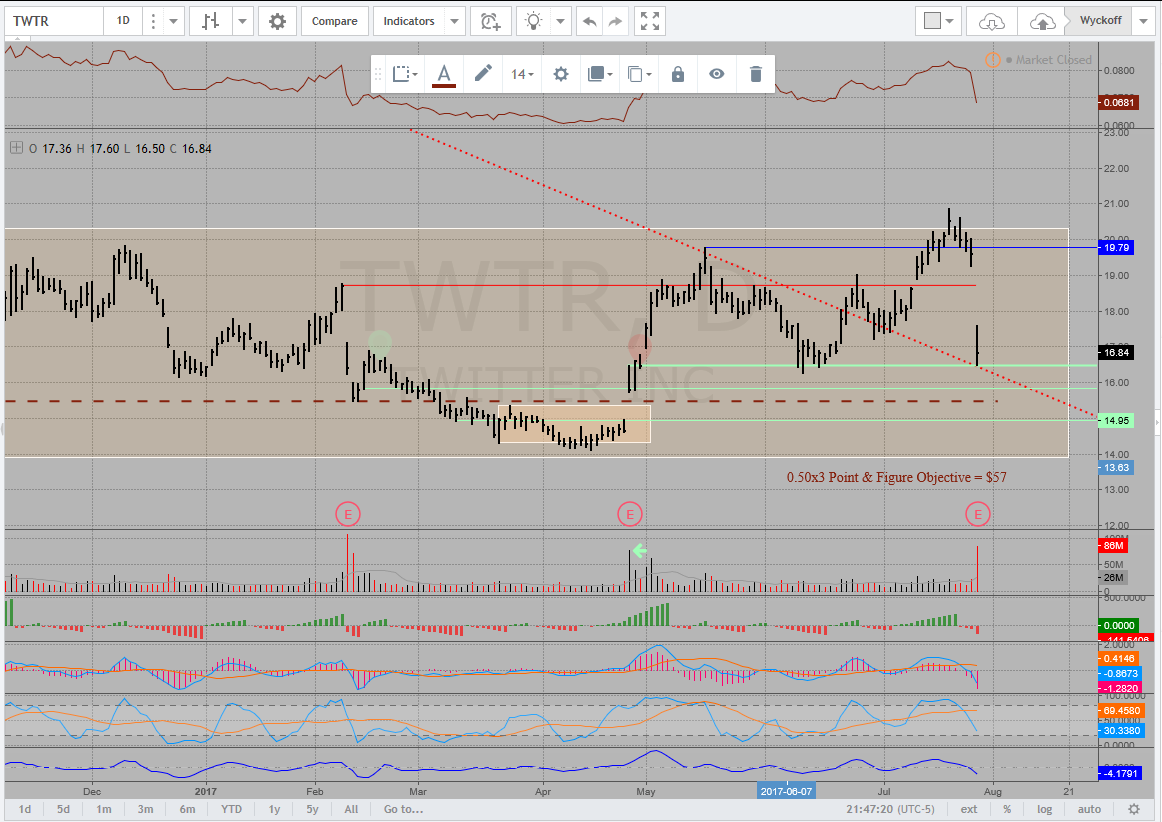Screen dimensions: 1162x822
Task: Click the Go to... button
Action: [403, 809]
